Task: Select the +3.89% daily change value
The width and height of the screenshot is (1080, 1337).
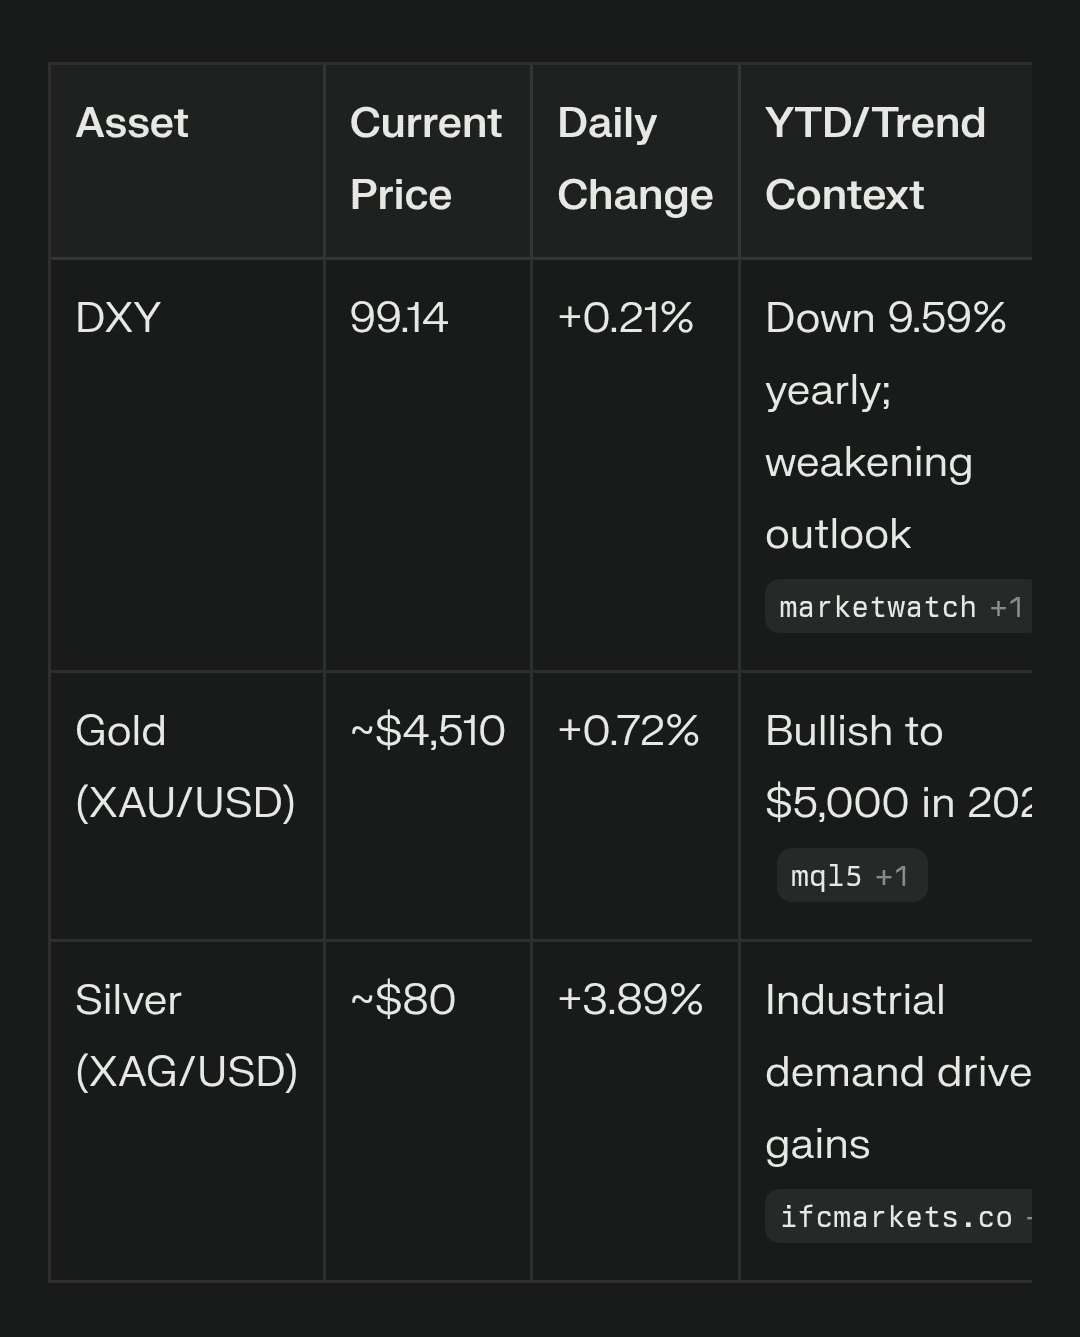Action: 630,1000
